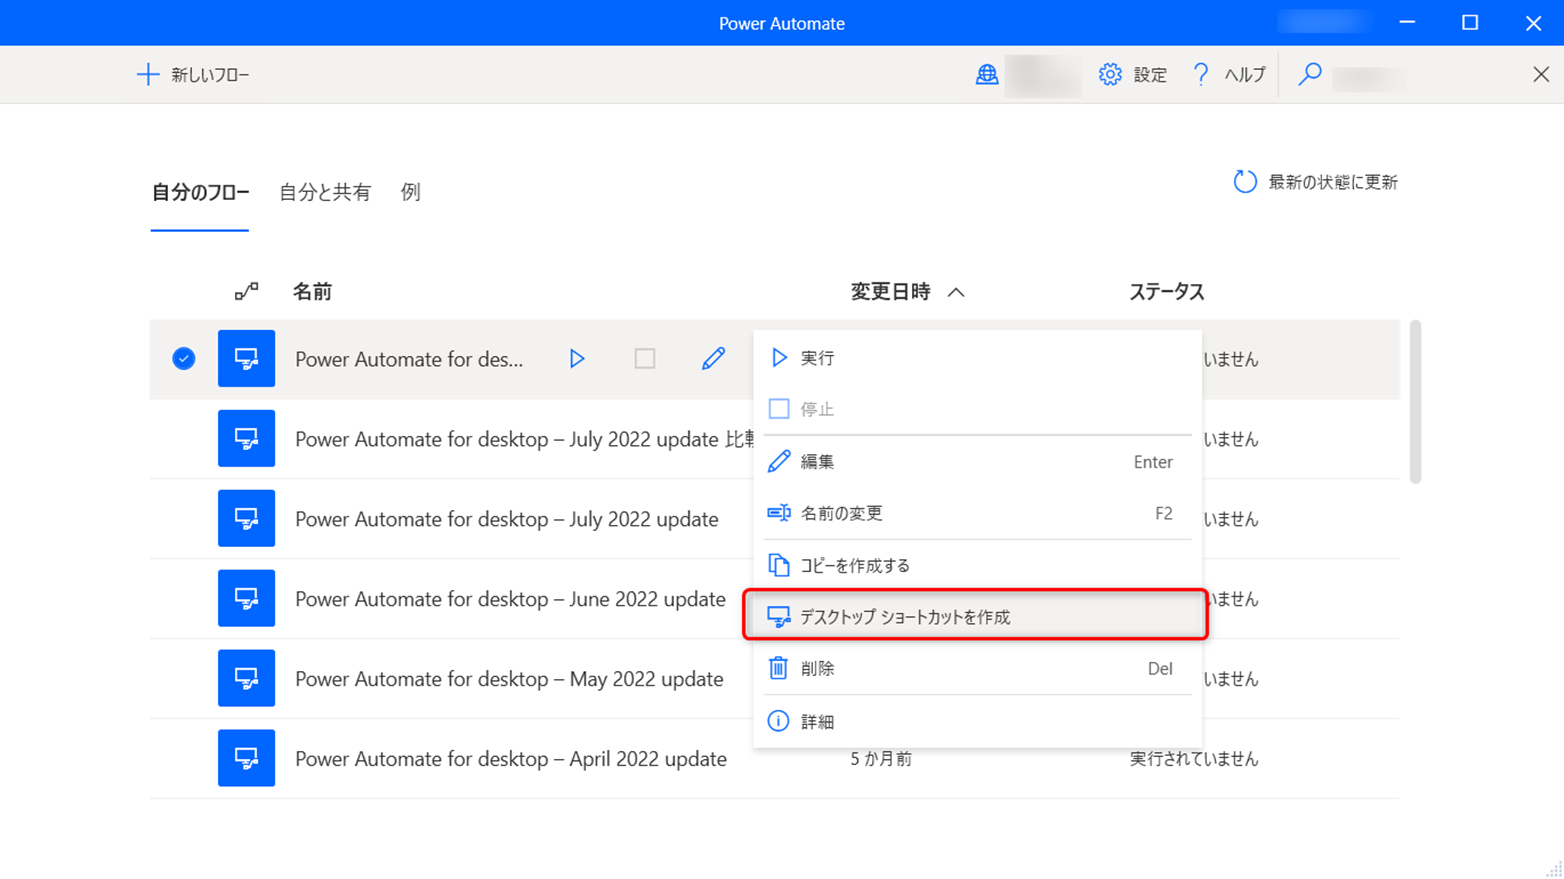This screenshot has width=1564, height=879.
Task: Refresh the list with 最新の状態に更新
Action: pos(1315,182)
